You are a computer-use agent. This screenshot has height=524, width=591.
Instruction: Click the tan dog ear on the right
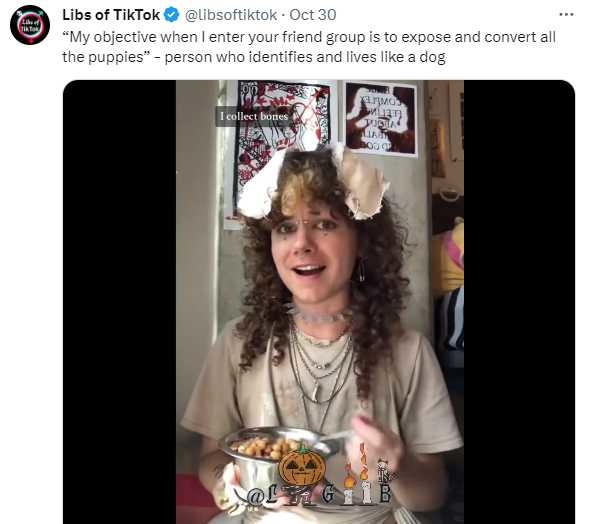[361, 183]
